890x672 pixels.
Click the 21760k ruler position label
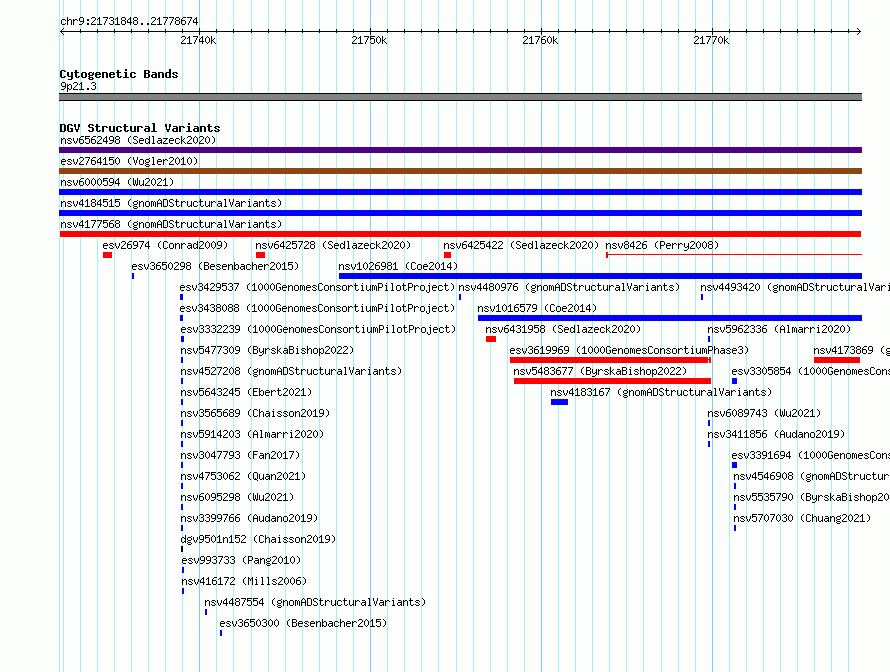click(x=540, y=40)
